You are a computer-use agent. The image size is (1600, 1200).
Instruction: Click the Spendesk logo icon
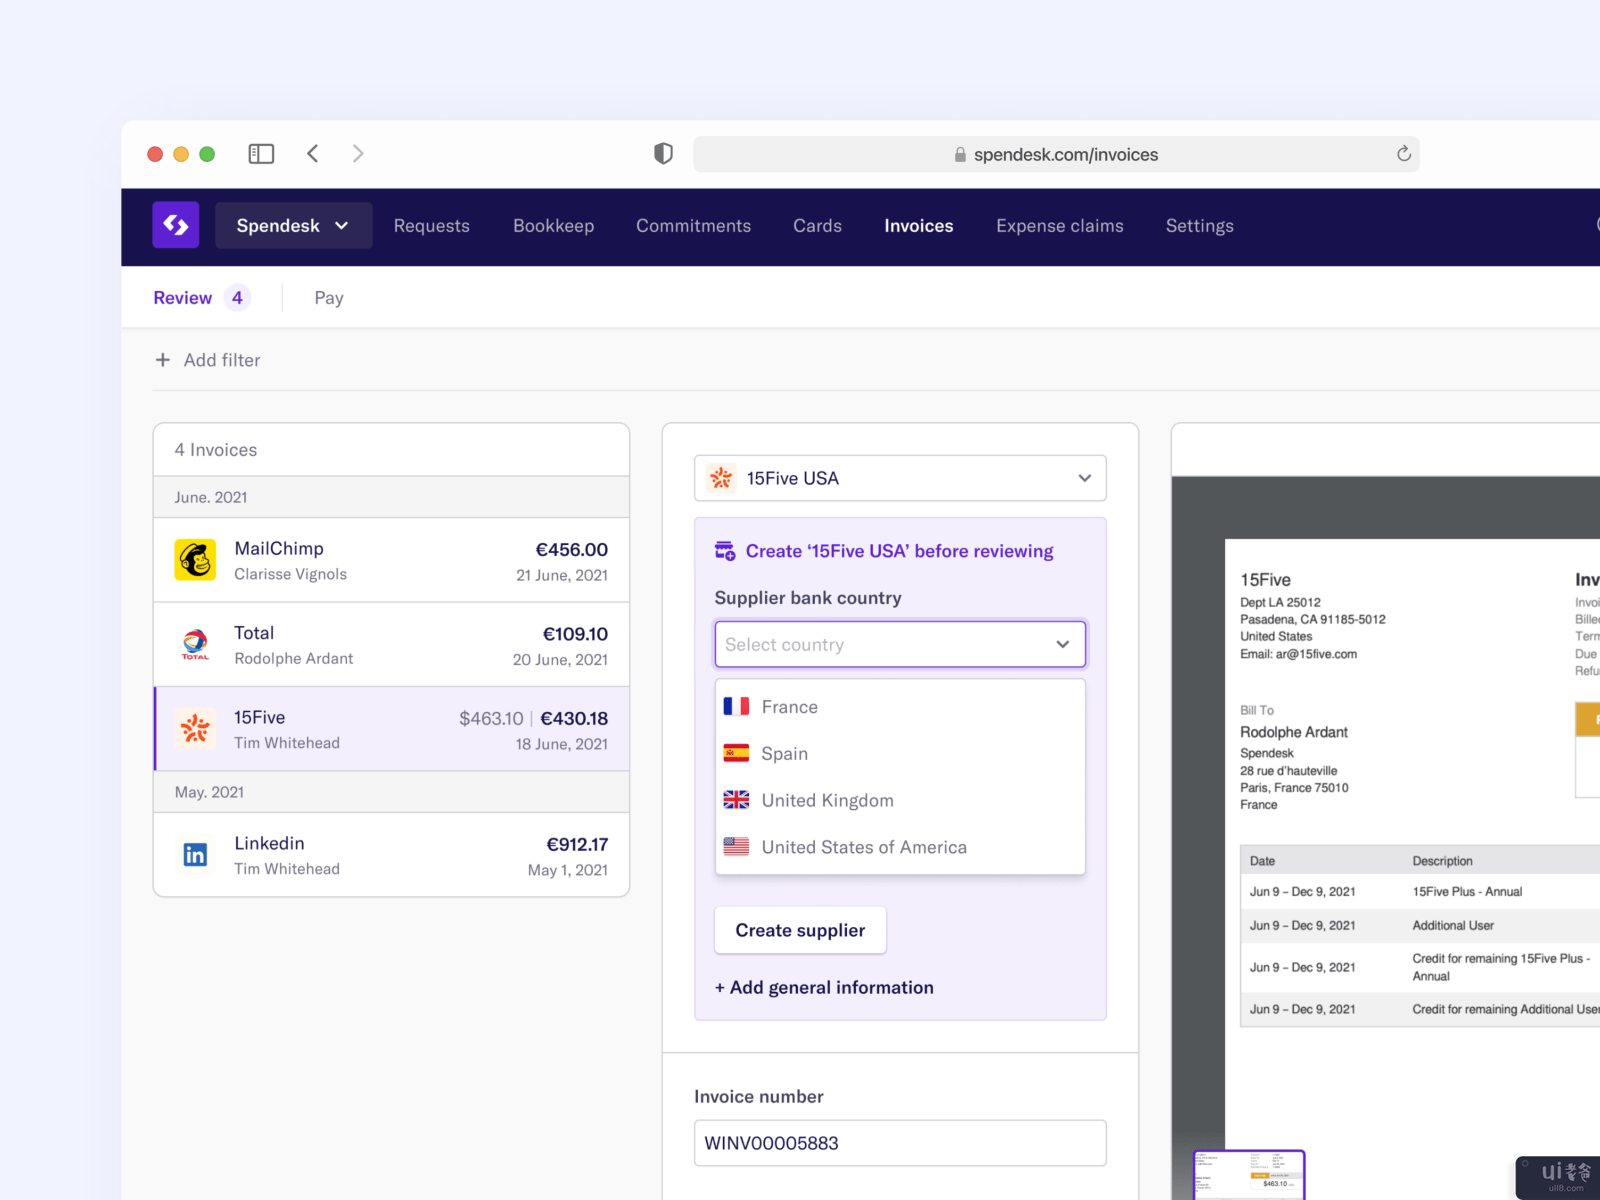coord(176,225)
